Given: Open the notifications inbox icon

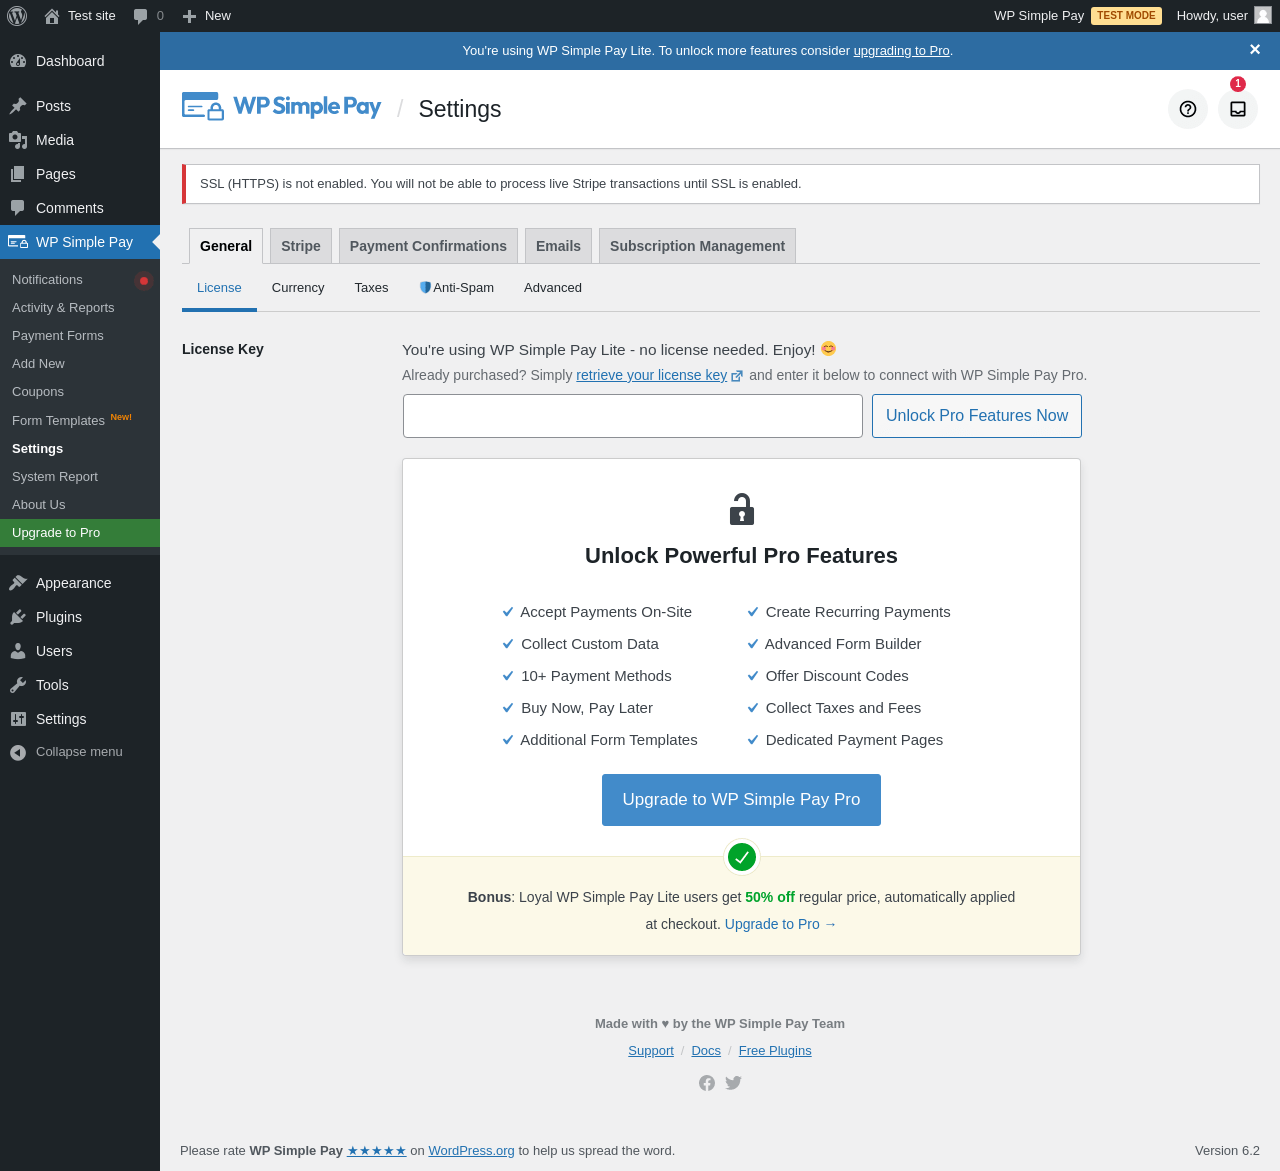Looking at the screenshot, I should coord(1238,109).
